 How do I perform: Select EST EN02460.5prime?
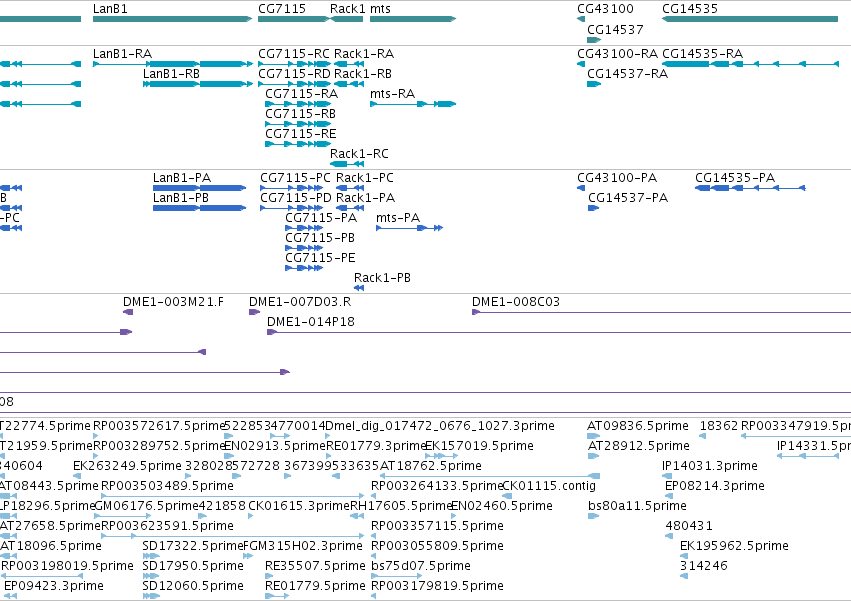pos(454,516)
